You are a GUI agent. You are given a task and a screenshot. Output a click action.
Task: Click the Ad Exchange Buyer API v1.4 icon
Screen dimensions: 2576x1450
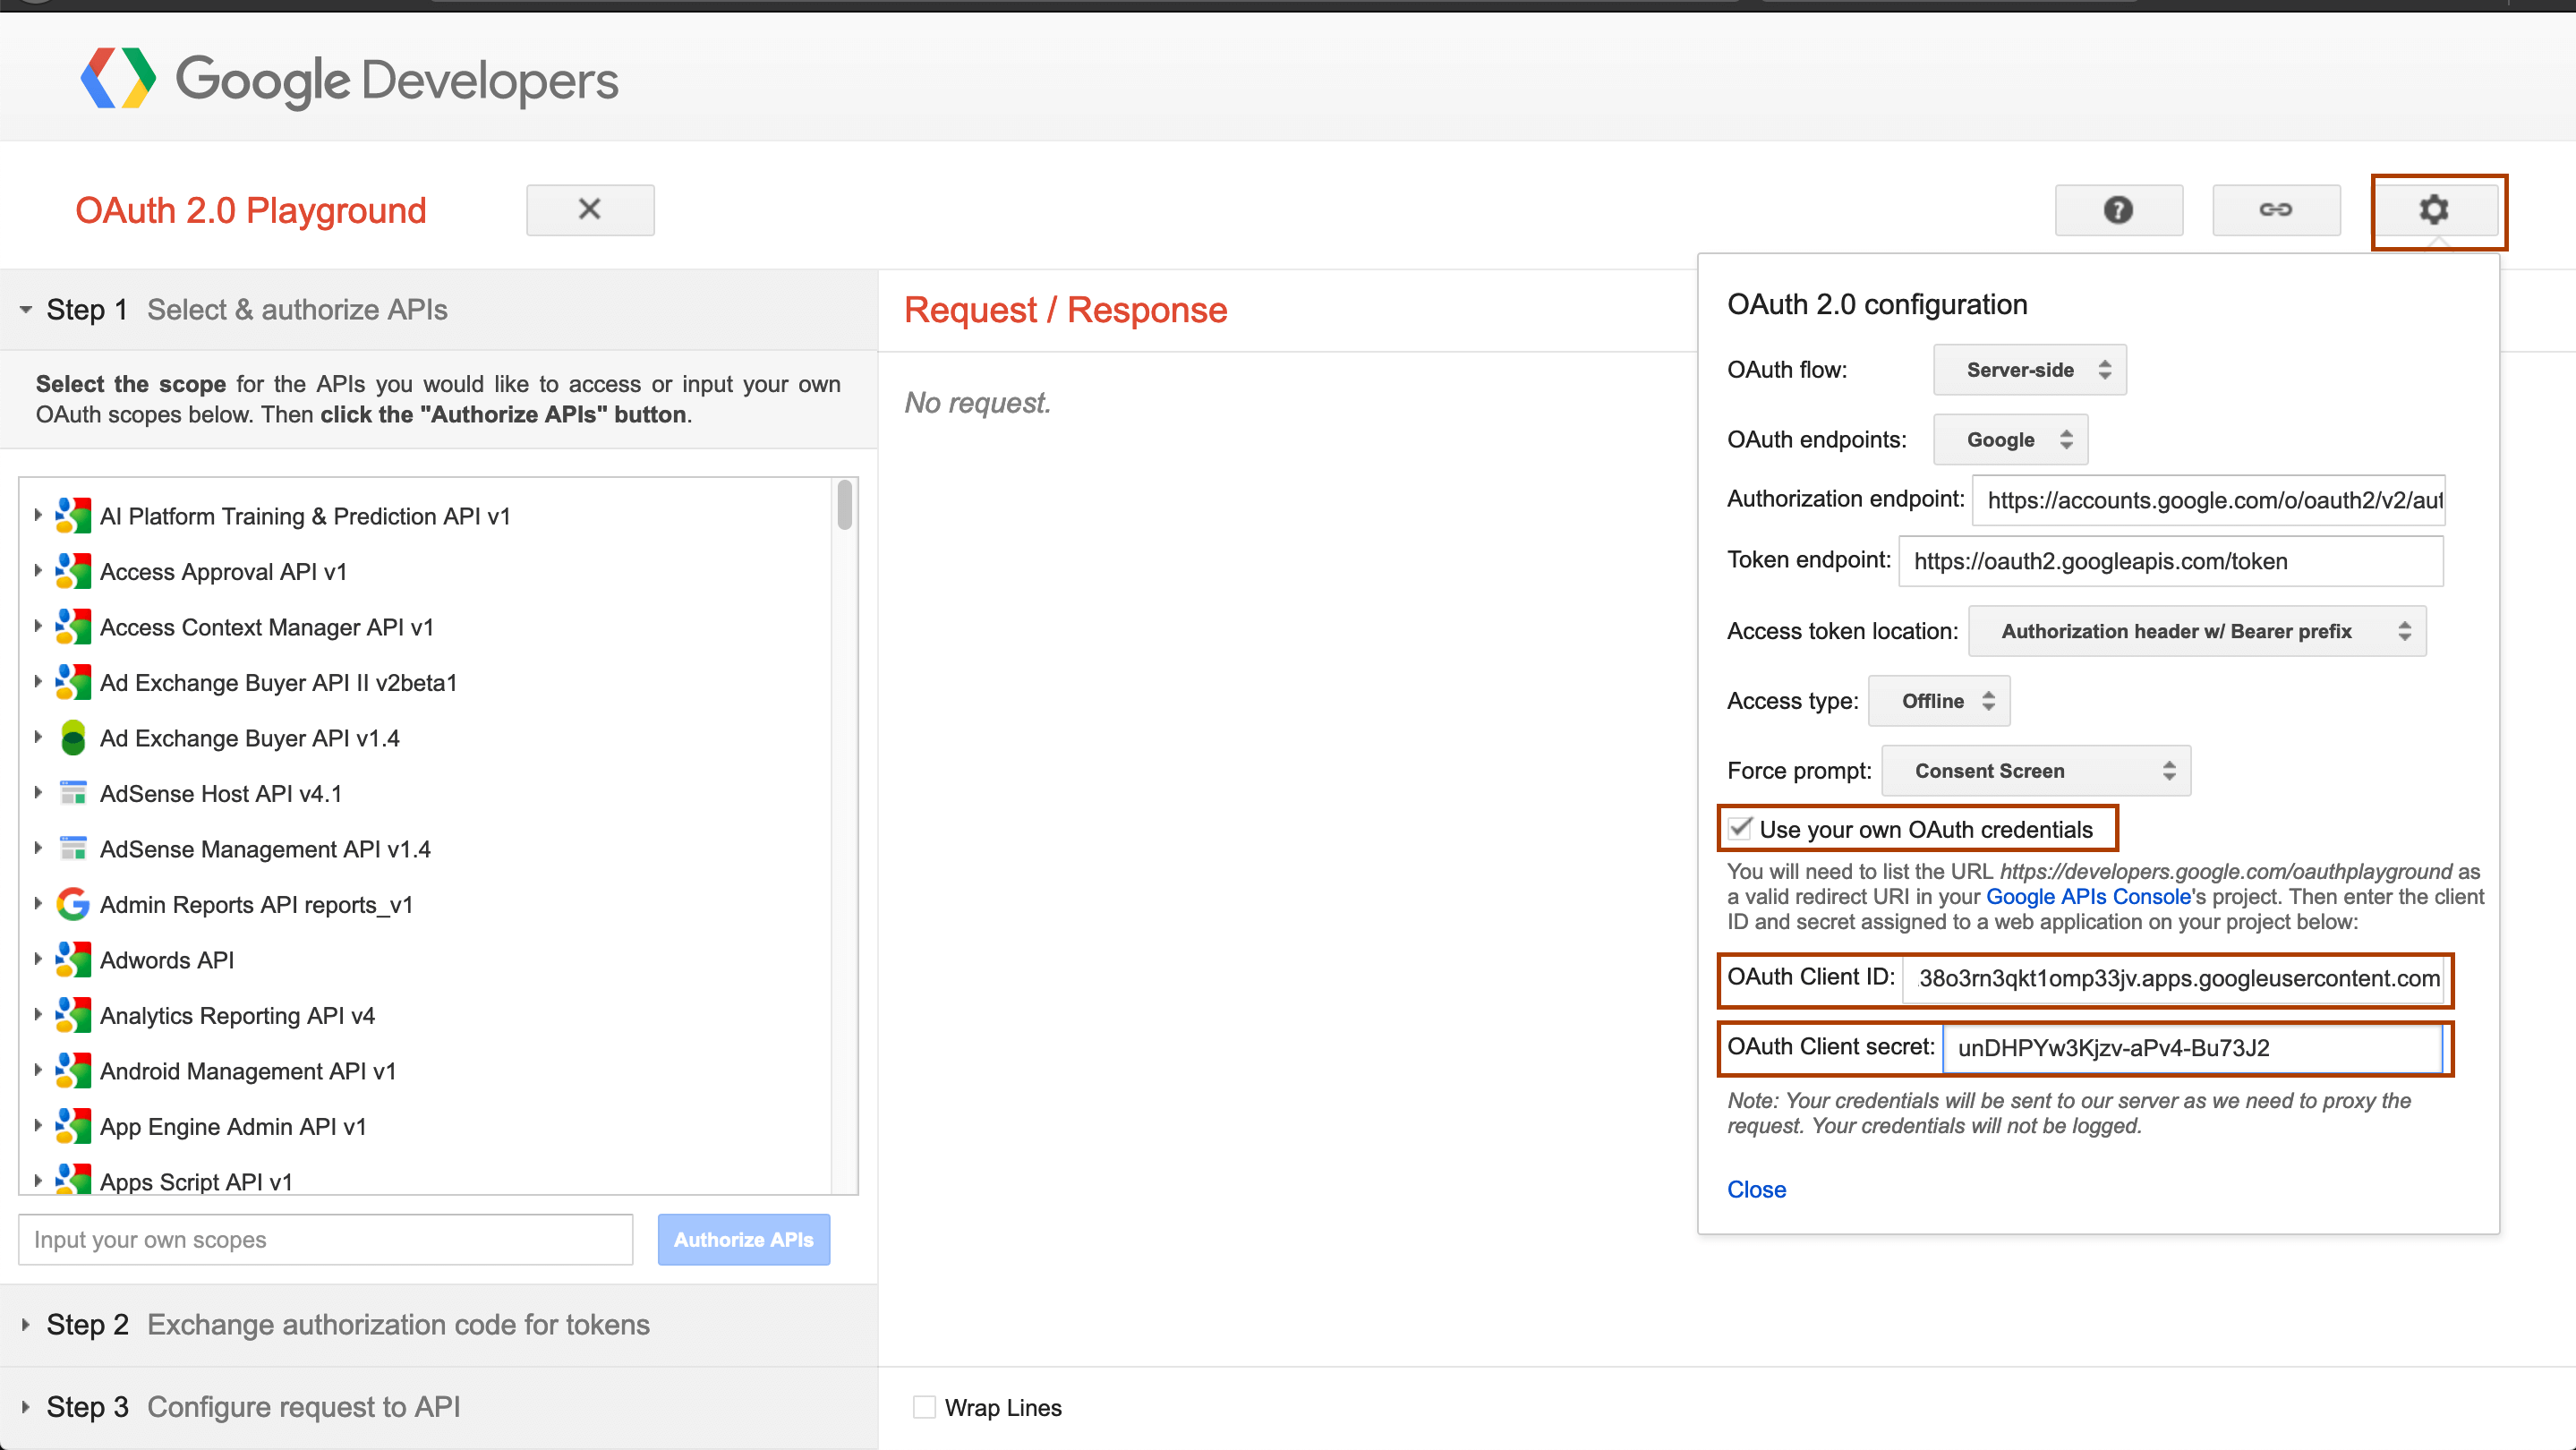point(74,736)
